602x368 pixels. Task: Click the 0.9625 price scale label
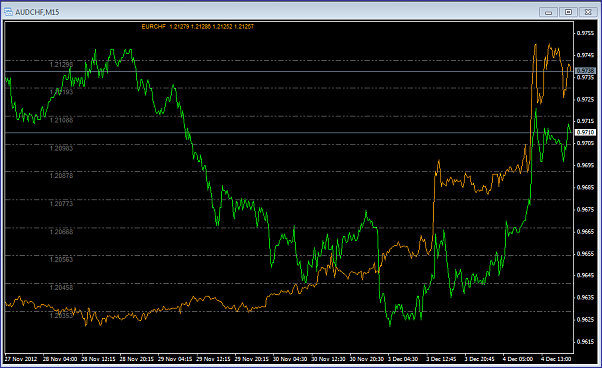click(585, 319)
